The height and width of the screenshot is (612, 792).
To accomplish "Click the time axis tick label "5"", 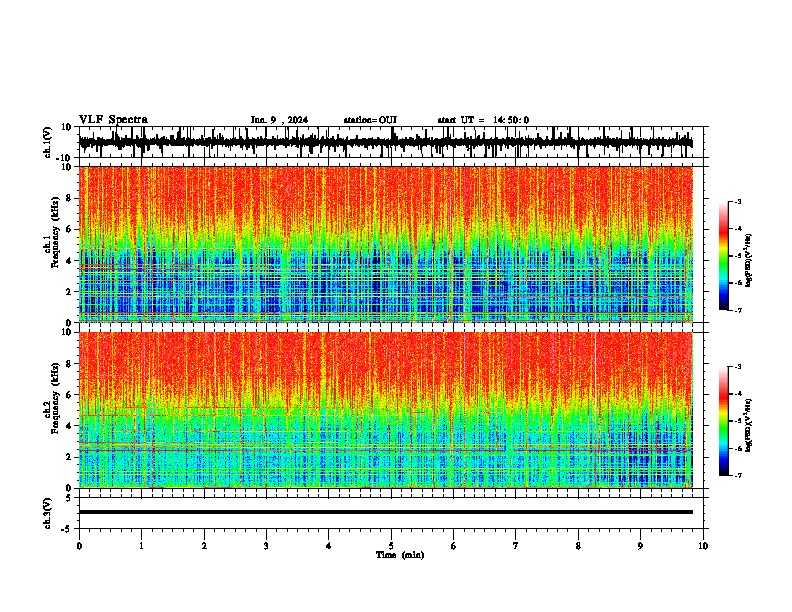I will 391,546.
